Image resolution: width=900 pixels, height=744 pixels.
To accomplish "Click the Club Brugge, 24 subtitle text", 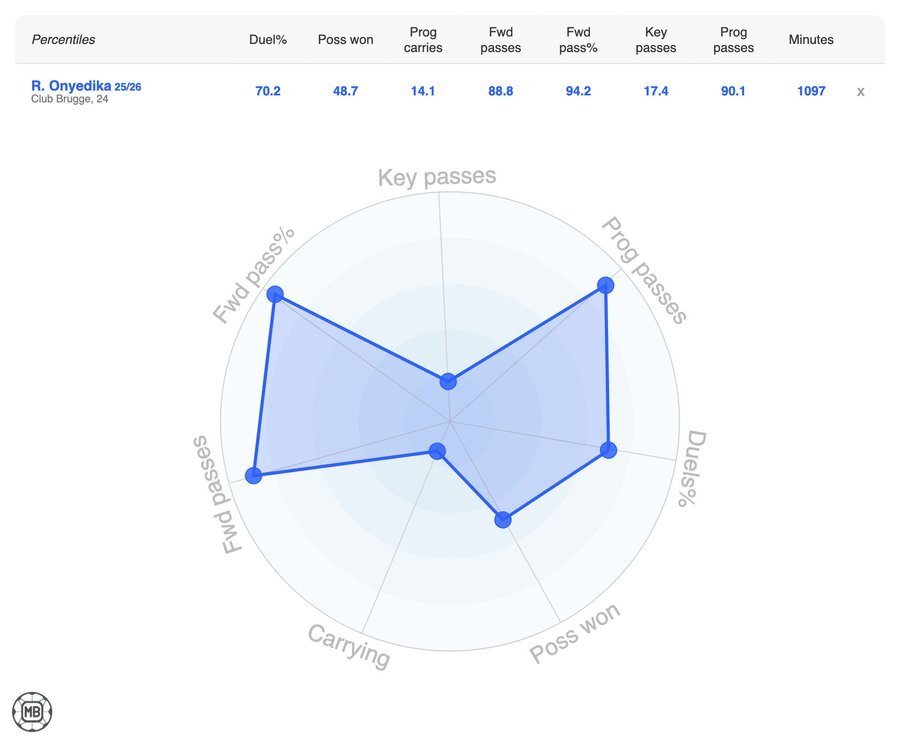I will pyautogui.click(x=70, y=99).
